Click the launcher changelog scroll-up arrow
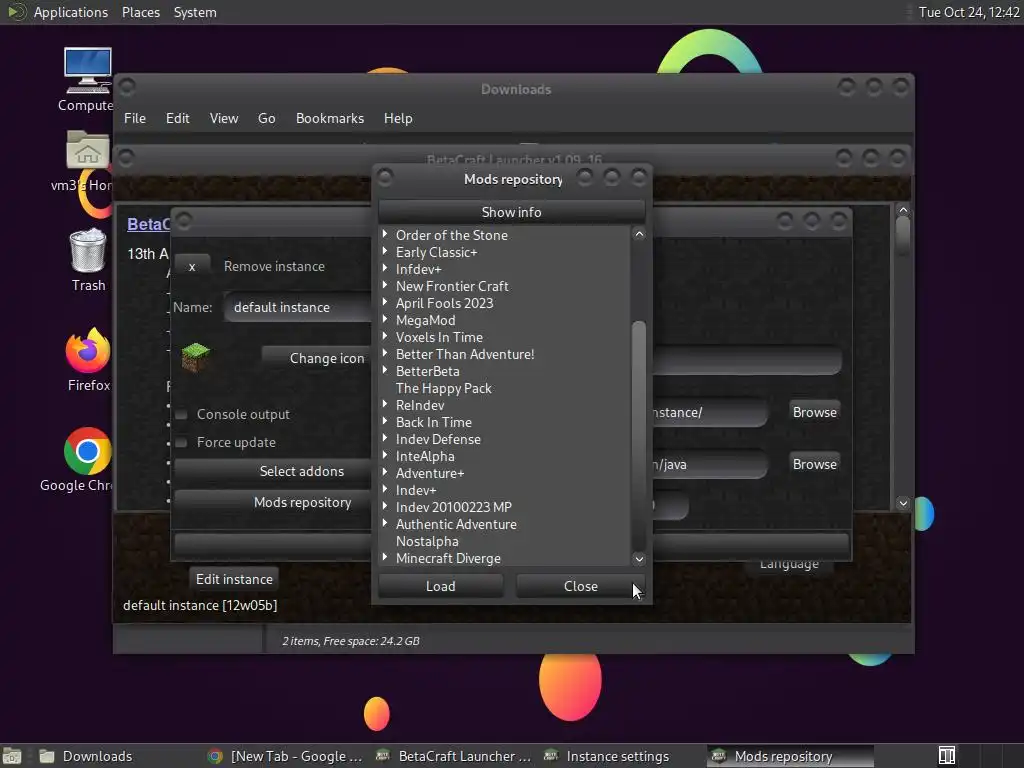 [903, 210]
